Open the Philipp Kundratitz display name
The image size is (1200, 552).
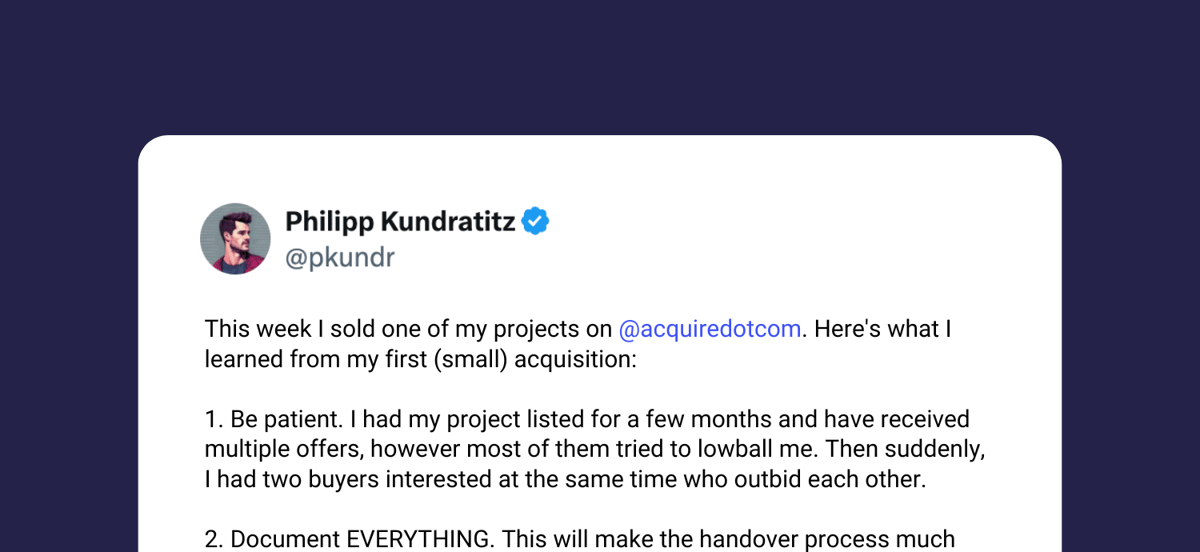[x=400, y=221]
